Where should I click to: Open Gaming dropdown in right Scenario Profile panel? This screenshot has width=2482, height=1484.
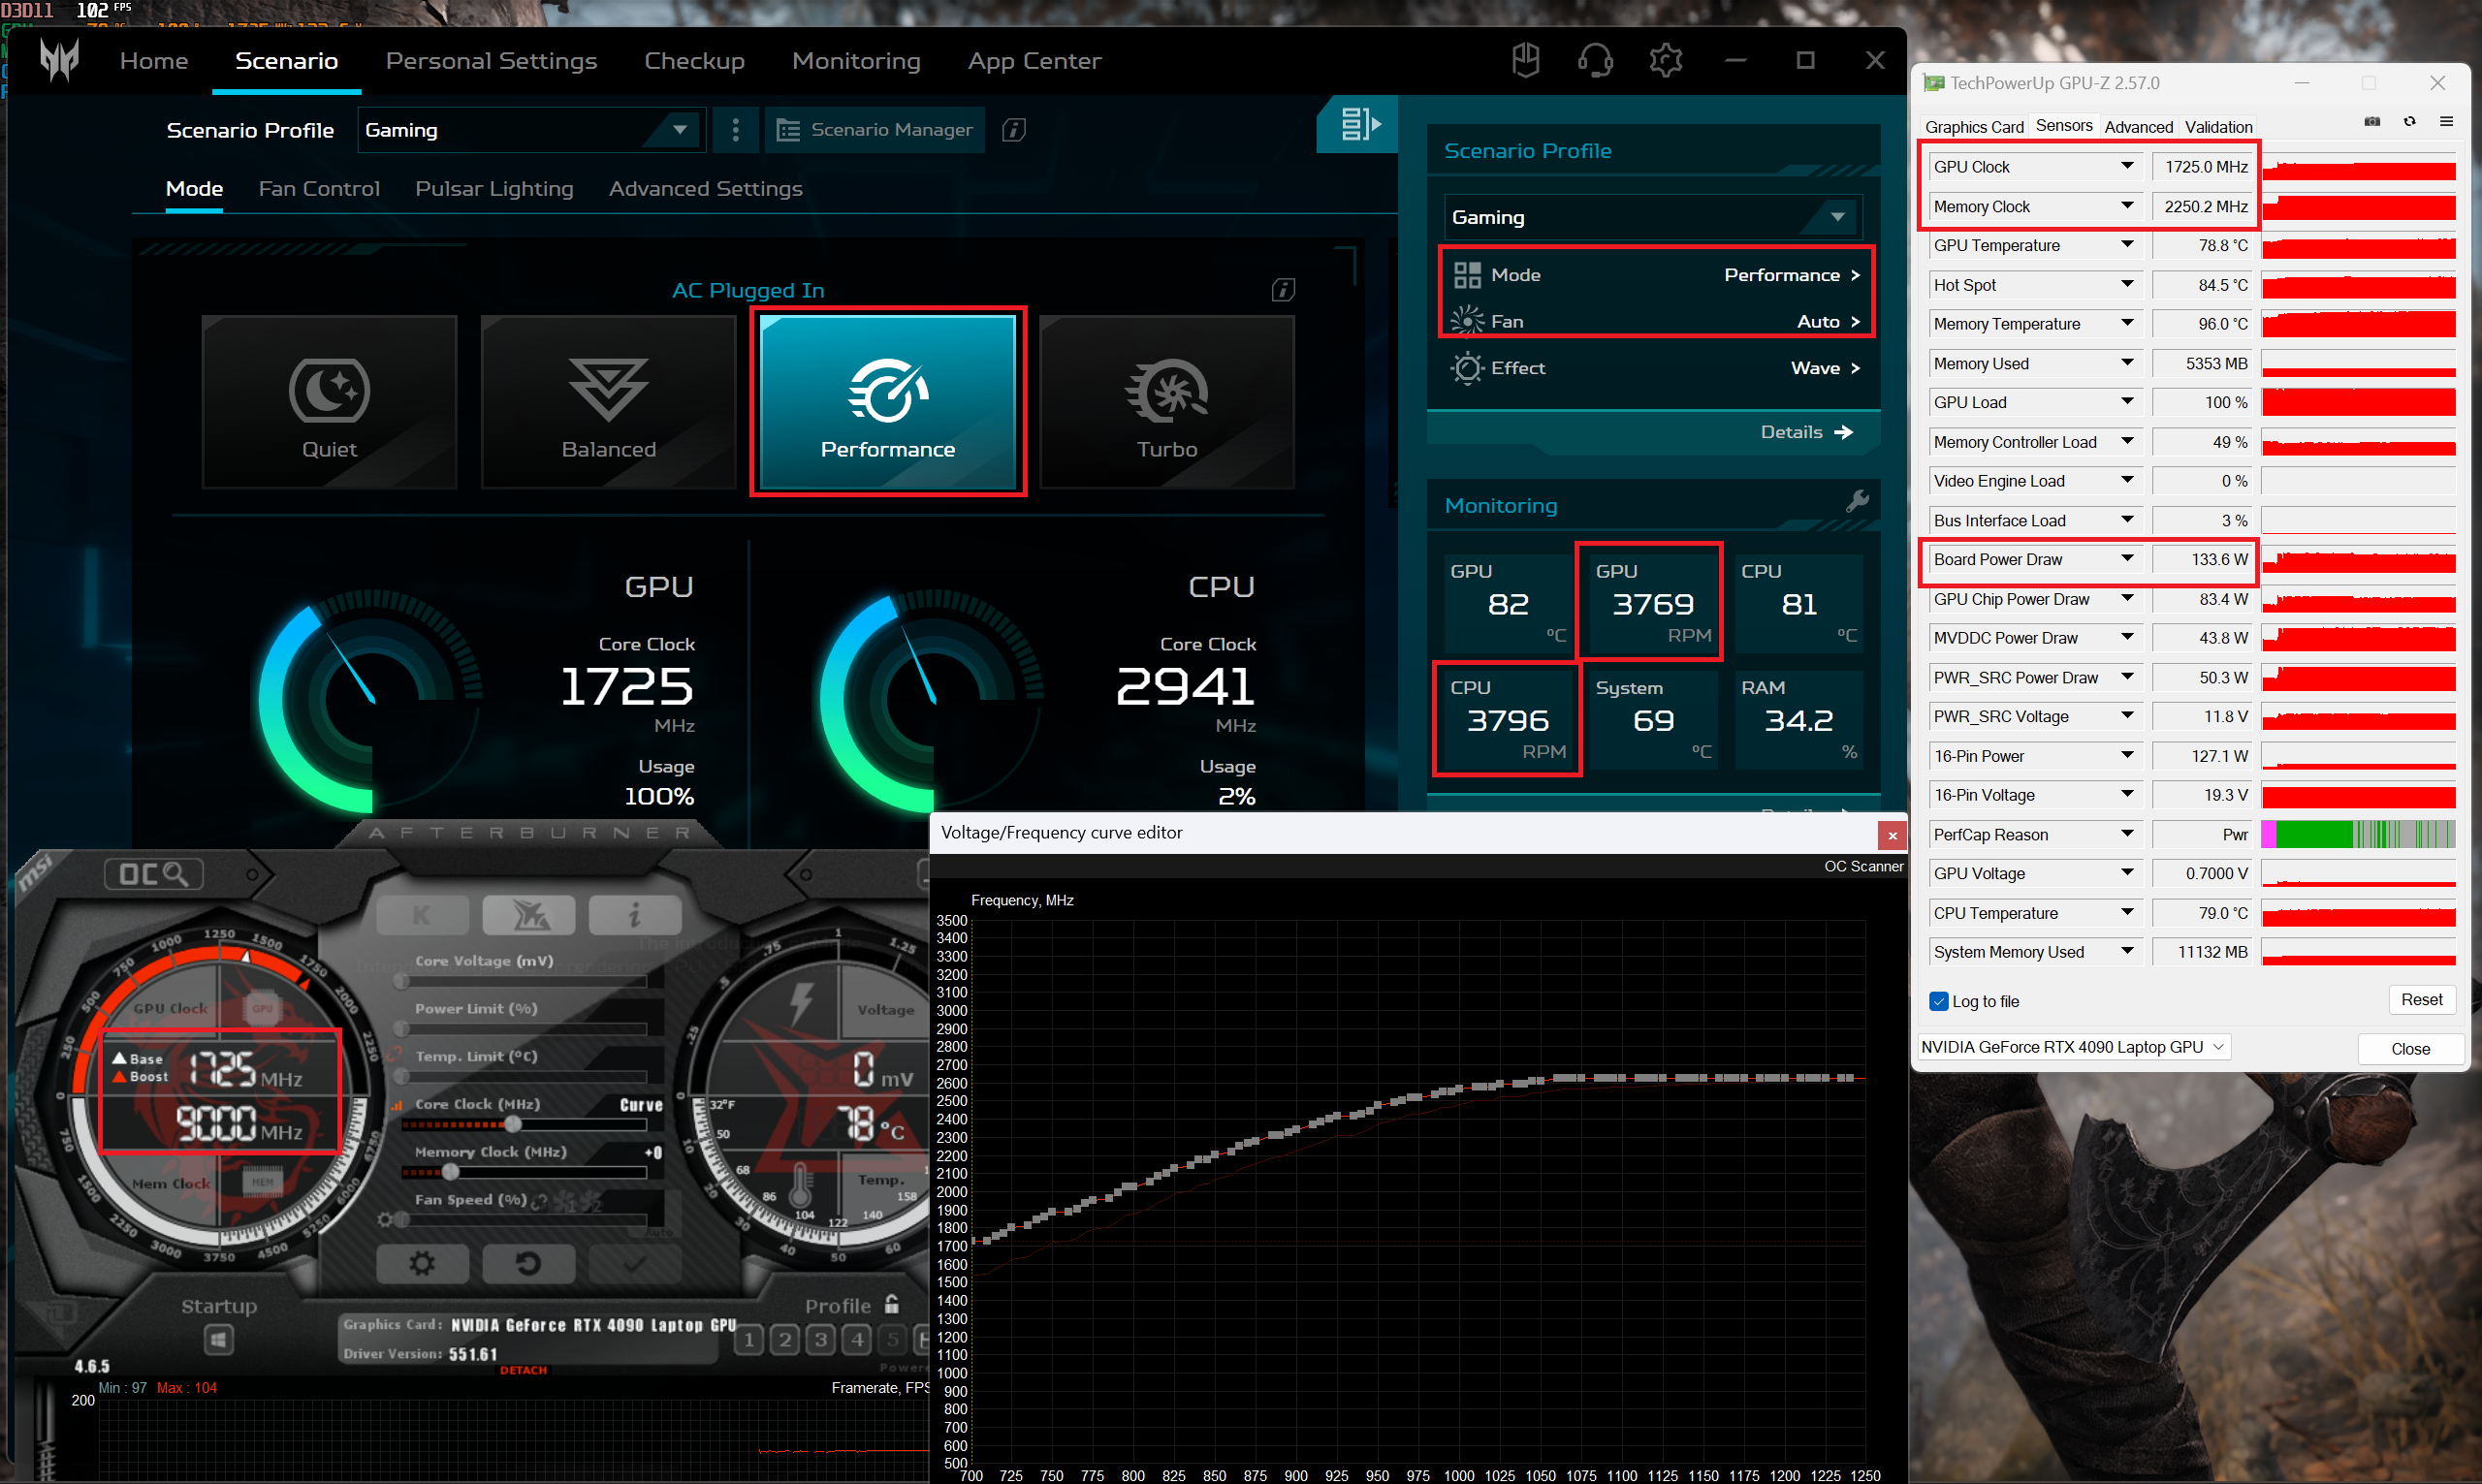[x=1652, y=217]
